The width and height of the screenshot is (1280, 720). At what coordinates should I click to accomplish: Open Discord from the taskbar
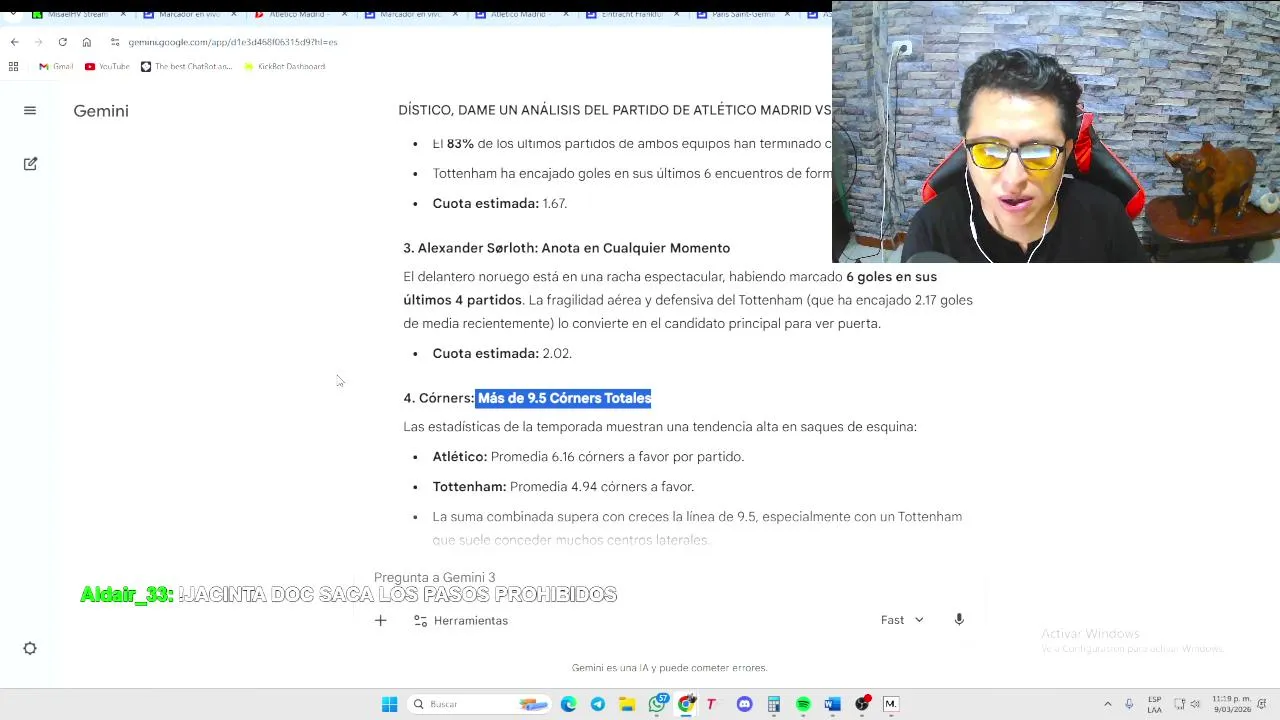pos(744,704)
